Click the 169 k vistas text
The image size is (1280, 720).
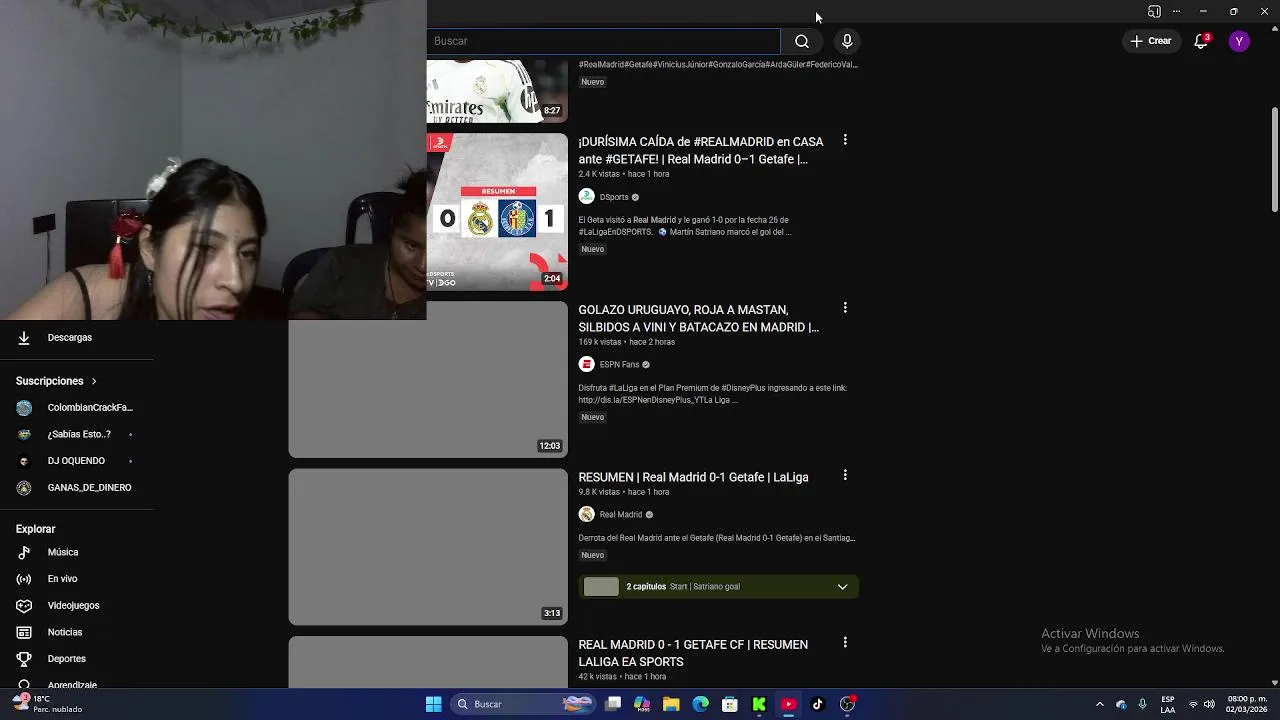(599, 342)
